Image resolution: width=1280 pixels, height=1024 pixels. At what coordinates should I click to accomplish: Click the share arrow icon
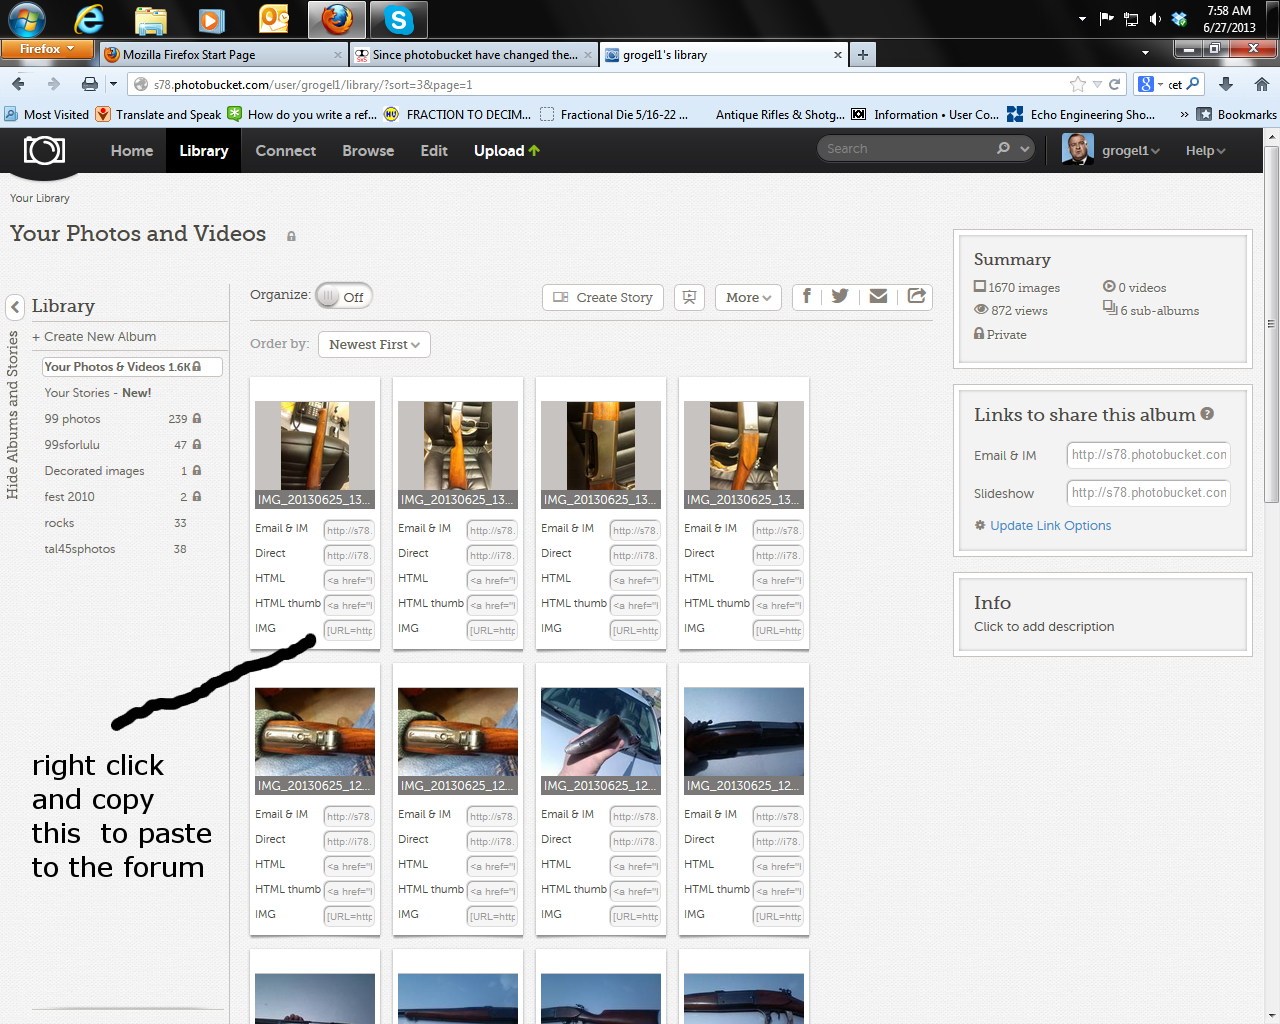(x=916, y=296)
